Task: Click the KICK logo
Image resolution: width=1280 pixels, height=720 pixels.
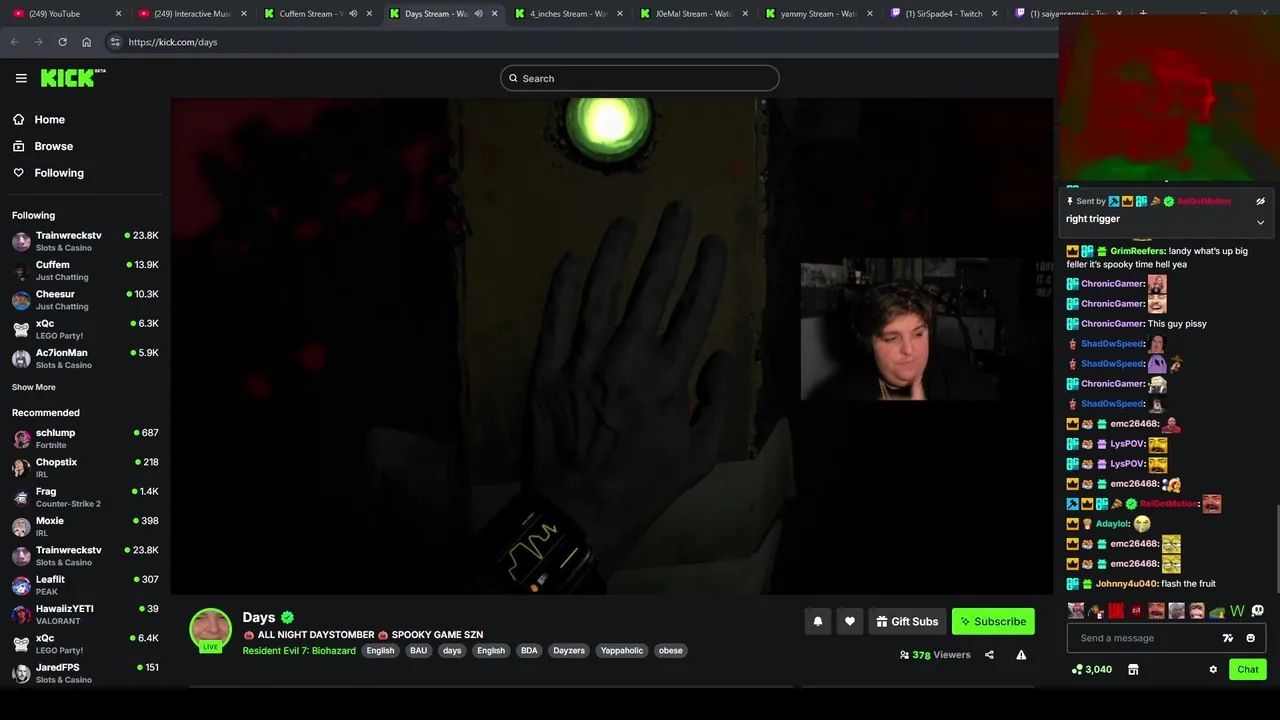Action: click(x=73, y=78)
